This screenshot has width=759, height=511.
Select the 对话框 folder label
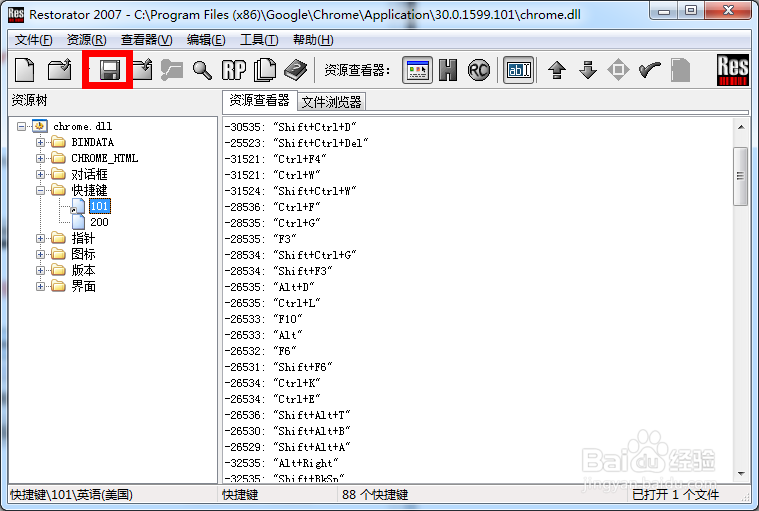89,174
